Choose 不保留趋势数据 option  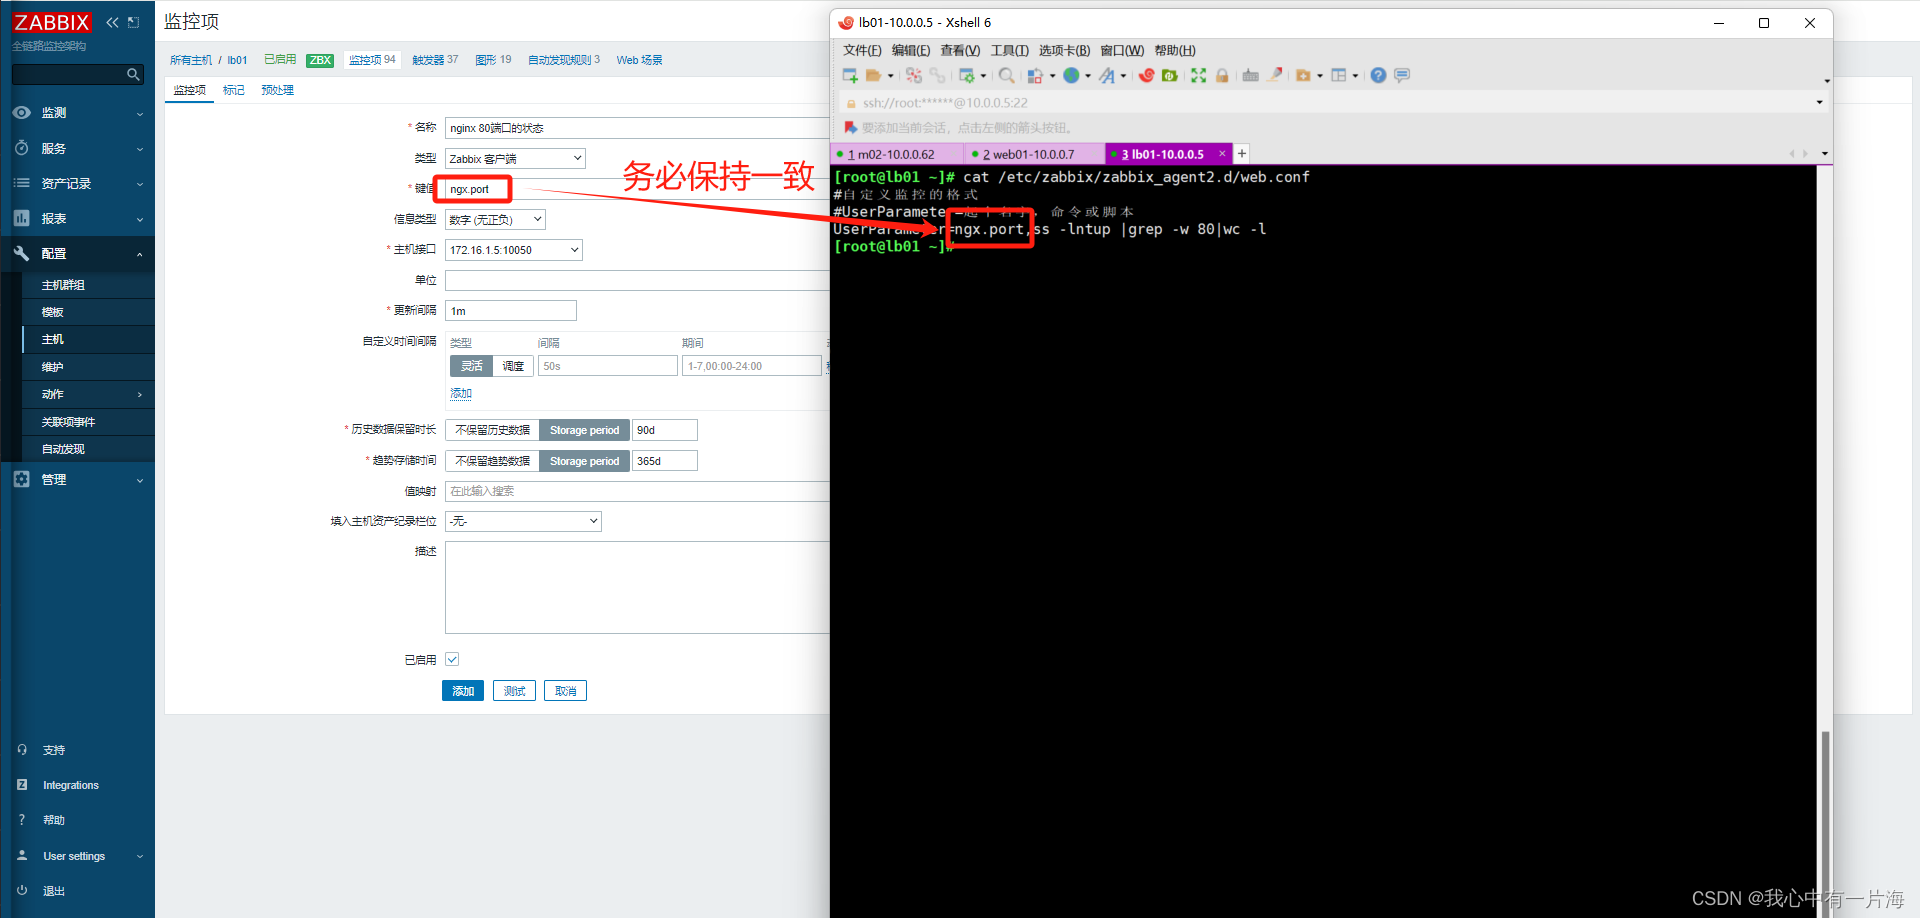492,461
